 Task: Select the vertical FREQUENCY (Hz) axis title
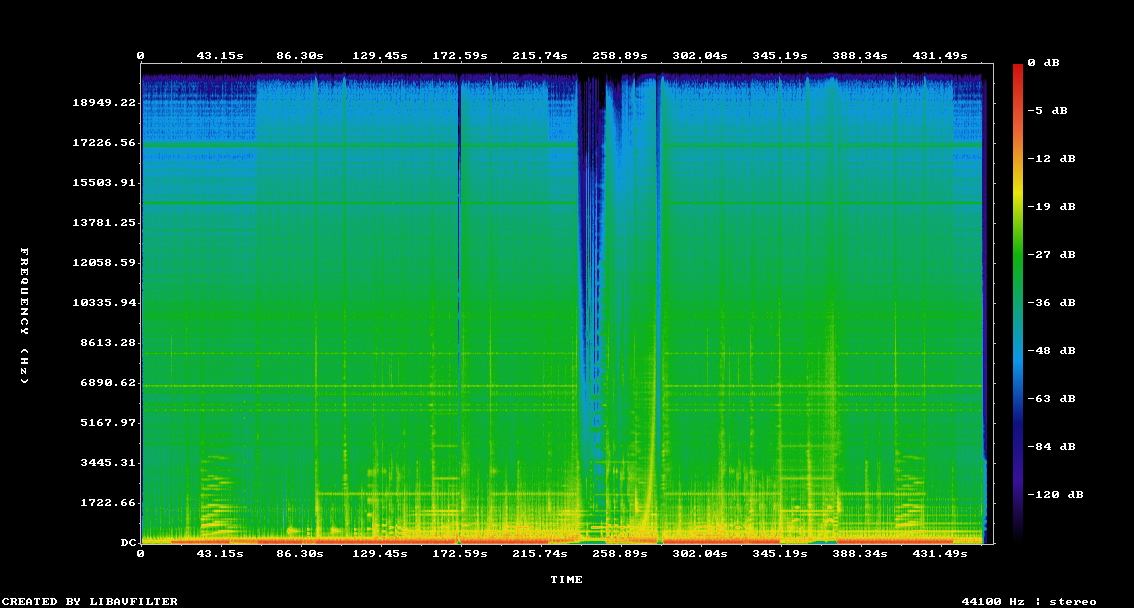(25, 315)
